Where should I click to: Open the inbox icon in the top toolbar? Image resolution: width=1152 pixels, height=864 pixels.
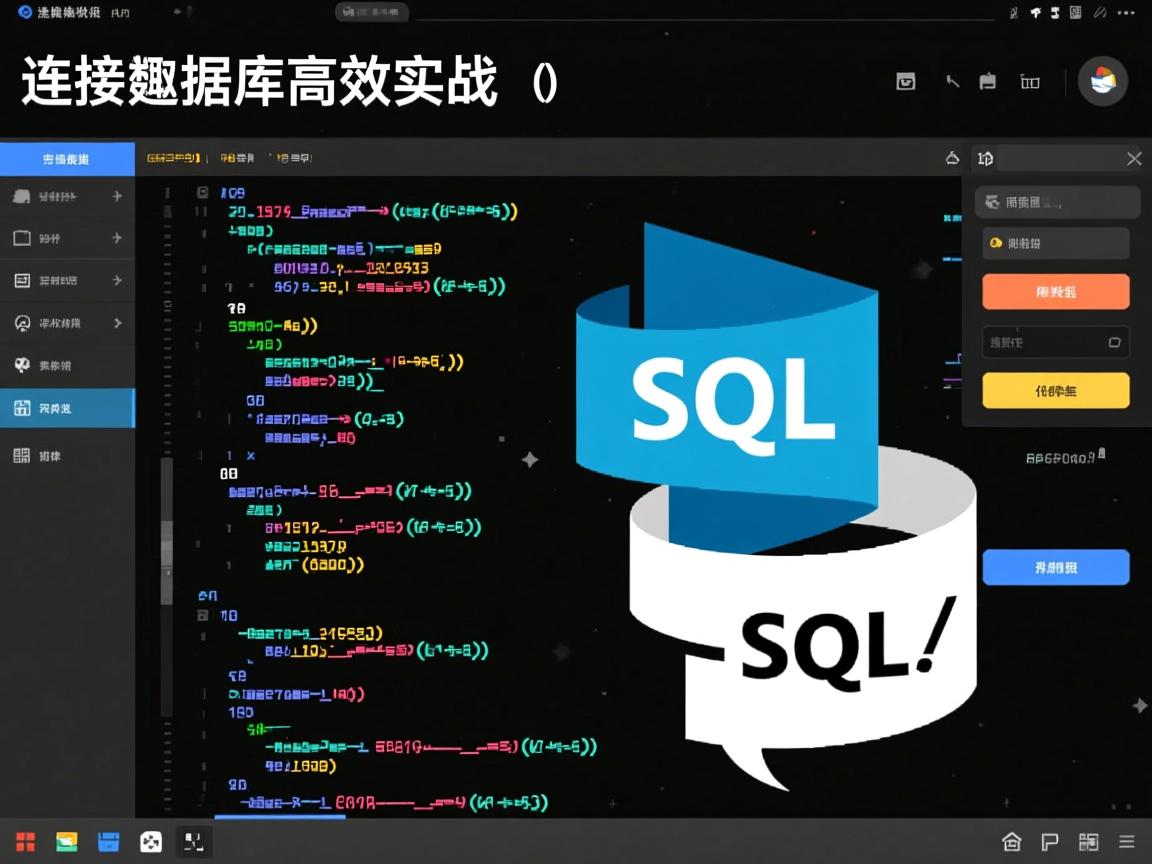(x=908, y=82)
